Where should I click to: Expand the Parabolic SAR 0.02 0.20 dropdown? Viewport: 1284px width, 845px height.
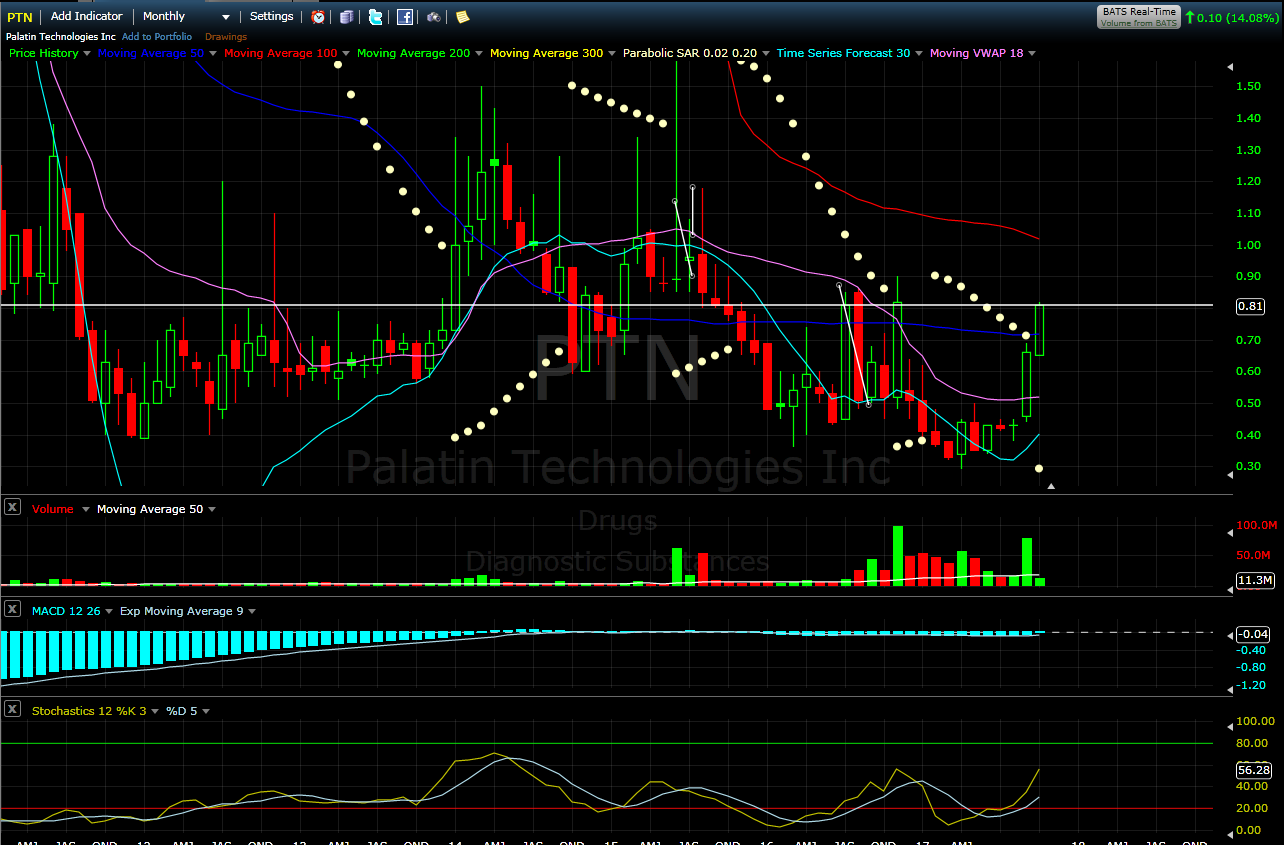click(766, 53)
